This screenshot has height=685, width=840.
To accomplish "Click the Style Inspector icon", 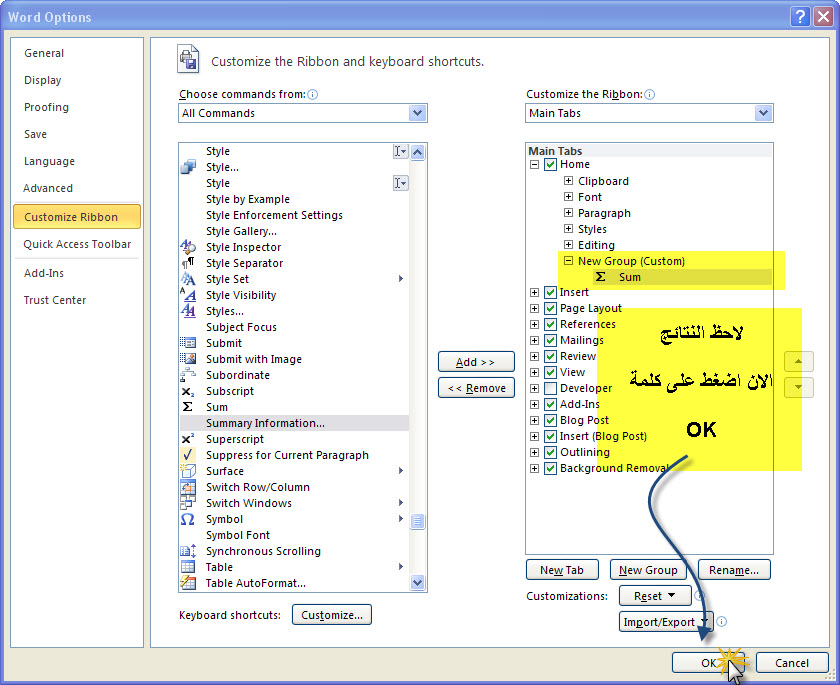I will 188,247.
